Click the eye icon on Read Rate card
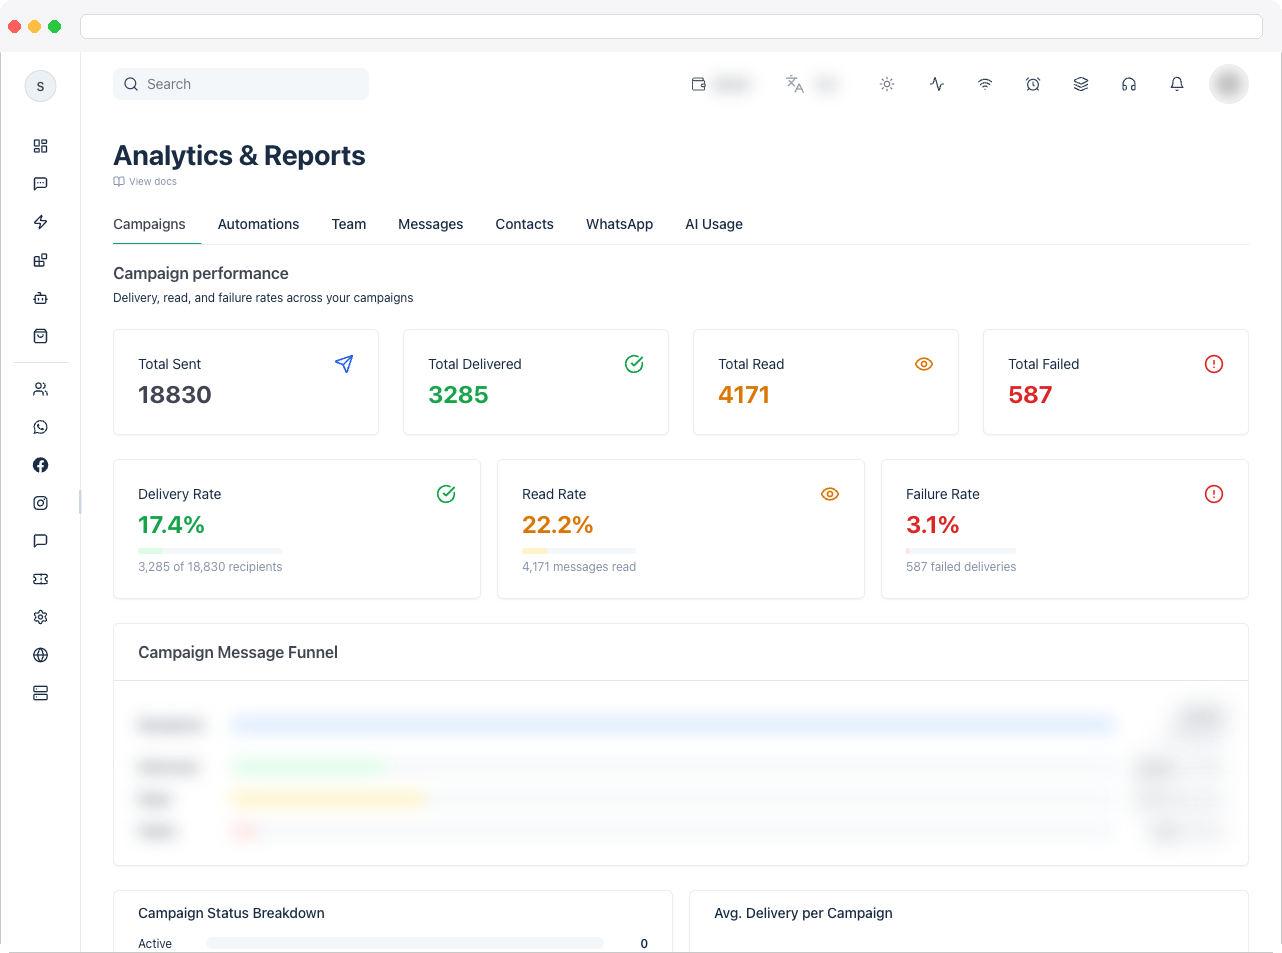Viewport: 1282px width, 953px height. coord(830,494)
